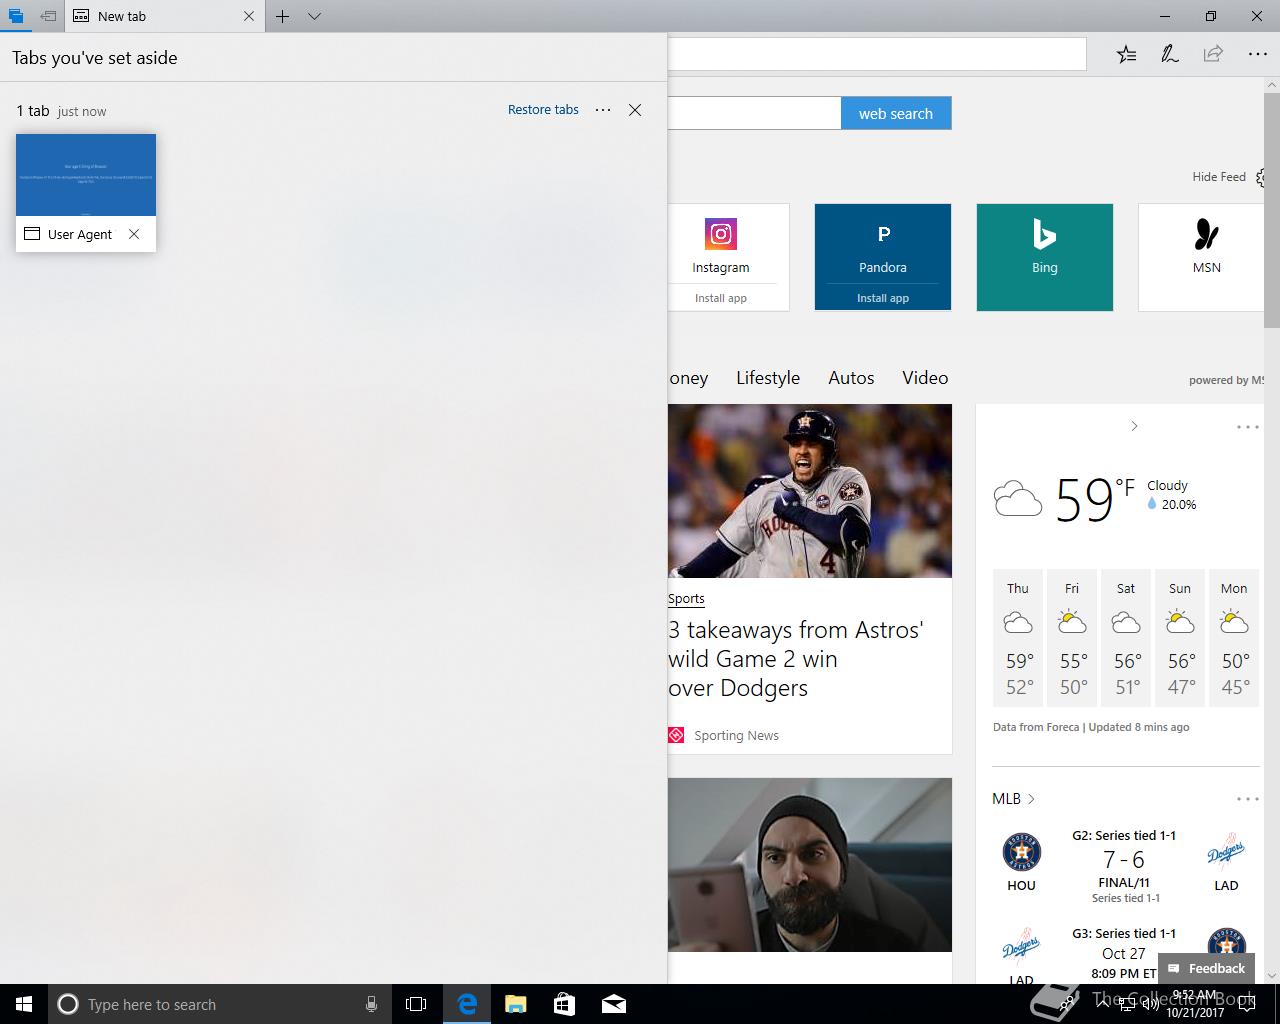Click the Dodgers LAD logo in G2

1226,853
